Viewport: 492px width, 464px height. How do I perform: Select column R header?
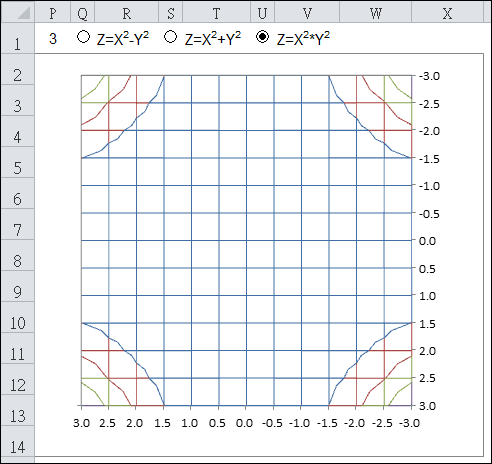(126, 12)
